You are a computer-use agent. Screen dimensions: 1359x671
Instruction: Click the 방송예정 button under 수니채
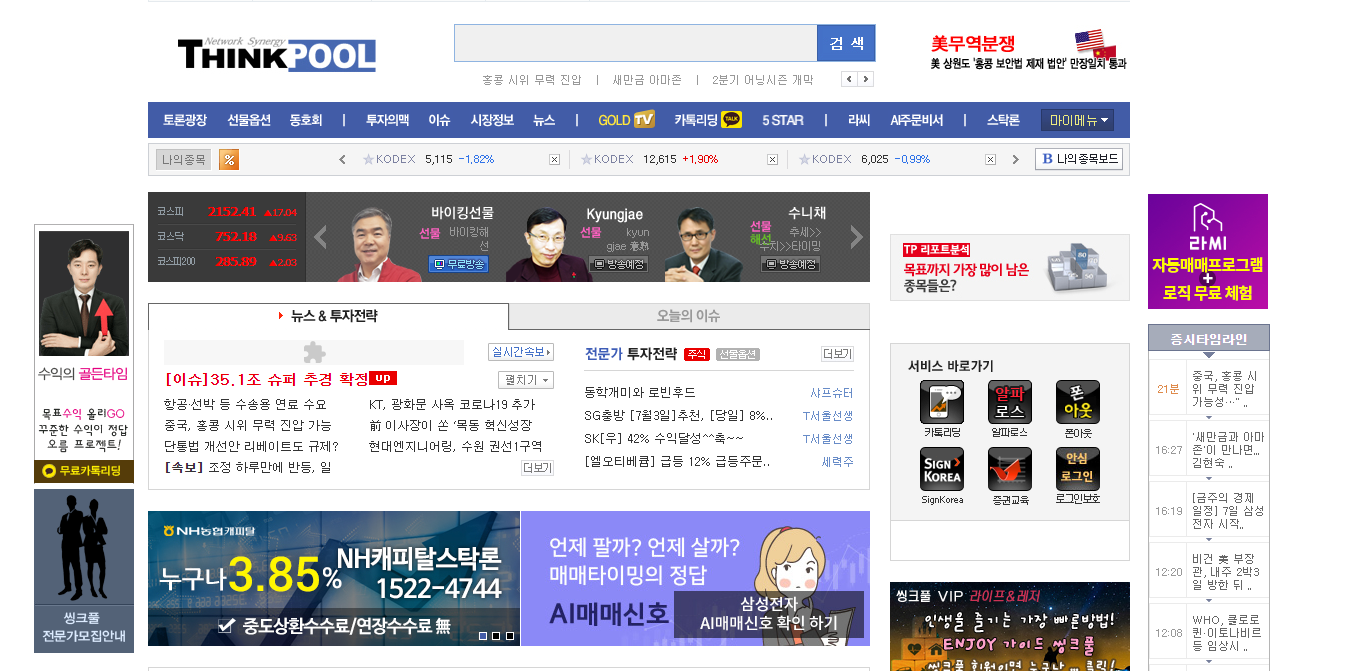pos(790,264)
